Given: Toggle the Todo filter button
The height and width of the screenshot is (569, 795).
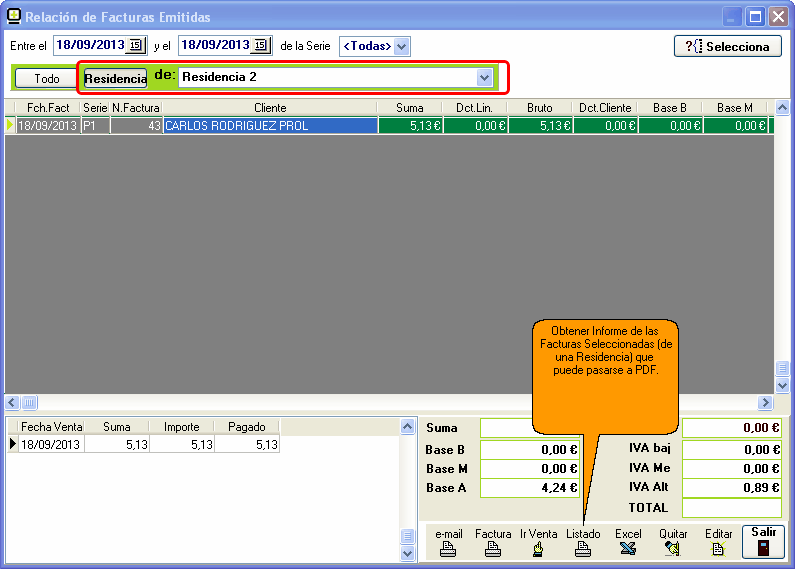Looking at the screenshot, I should (x=46, y=78).
